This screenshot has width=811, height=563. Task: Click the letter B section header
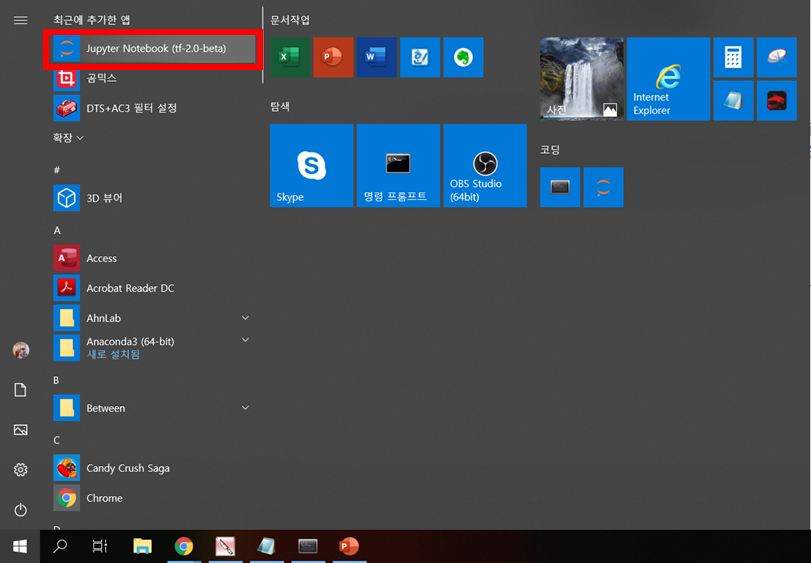[56, 381]
